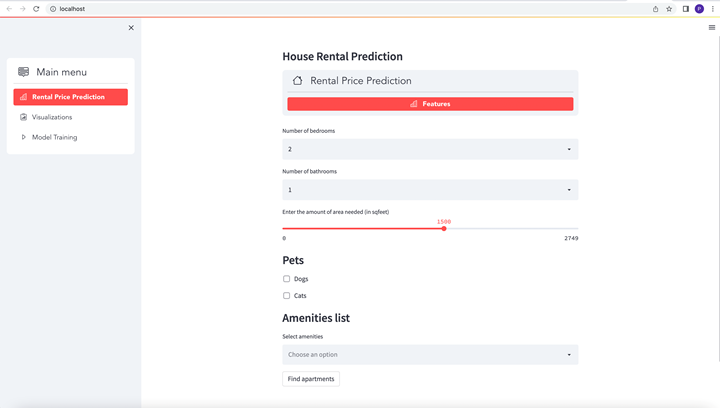Go to Visualizations in the main menu
The height and width of the screenshot is (408, 720).
click(52, 117)
